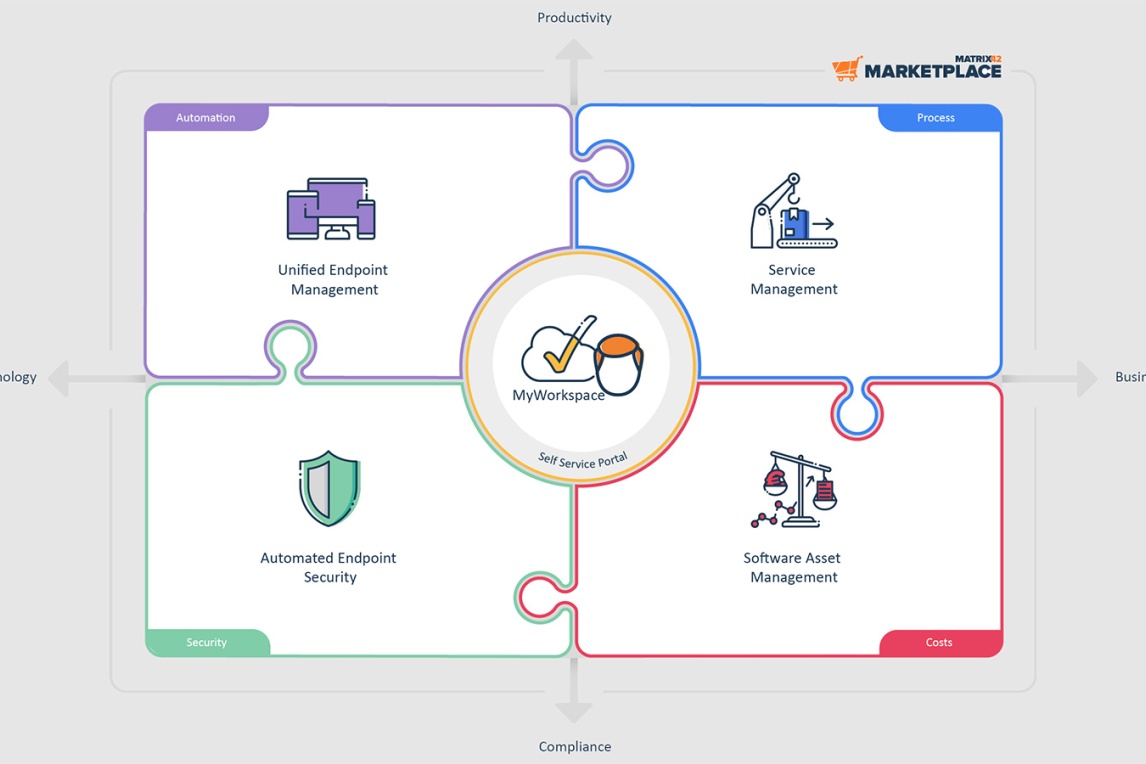The height and width of the screenshot is (764, 1146).
Task: Click the downward arrow above Compliance
Action: click(574, 707)
